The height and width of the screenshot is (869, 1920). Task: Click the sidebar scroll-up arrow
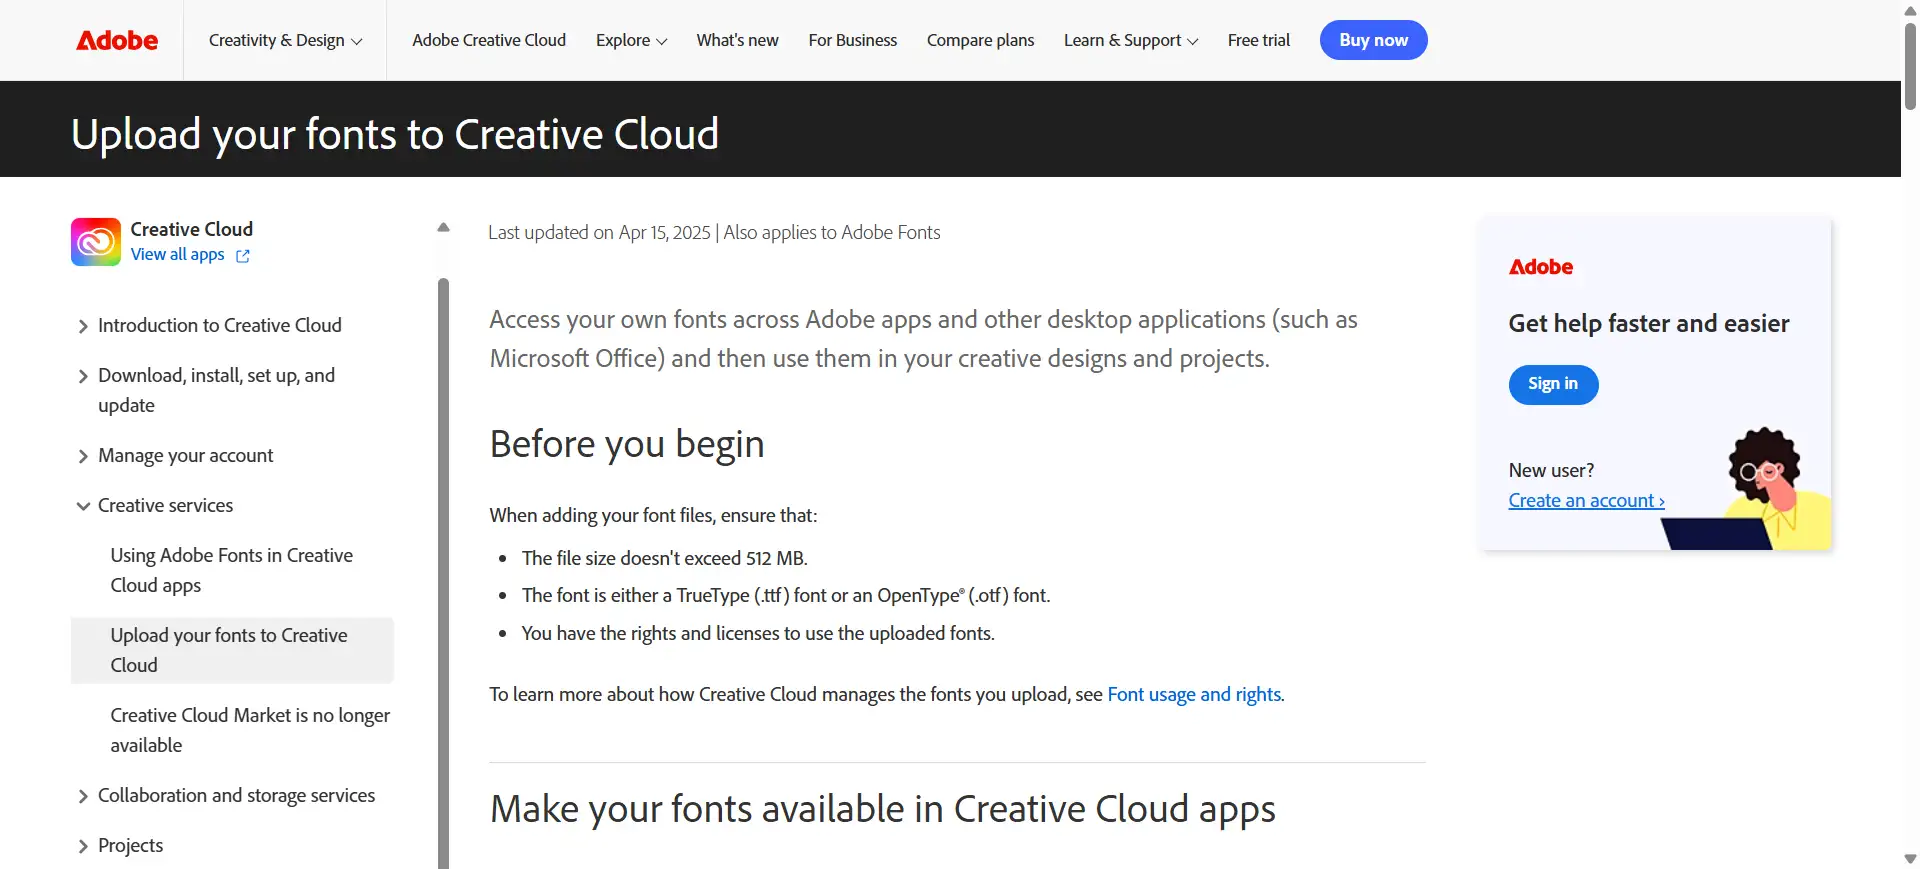[443, 228]
